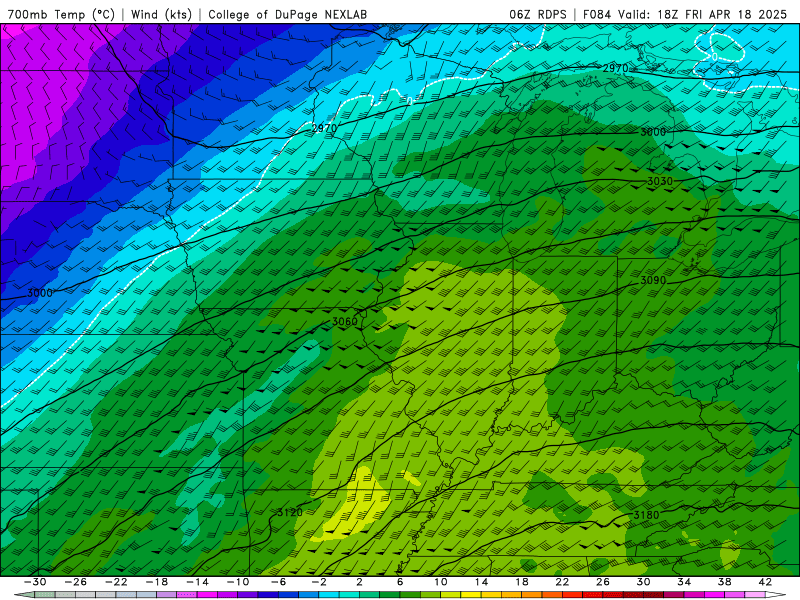Click the 42 colorbar tick label
The height and width of the screenshot is (600, 800).
[x=765, y=582]
